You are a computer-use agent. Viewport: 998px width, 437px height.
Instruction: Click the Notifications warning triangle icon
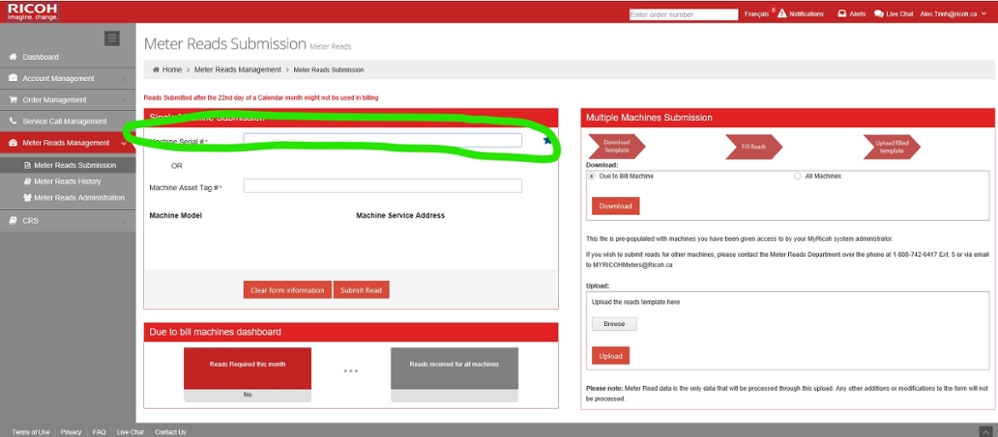pos(782,13)
